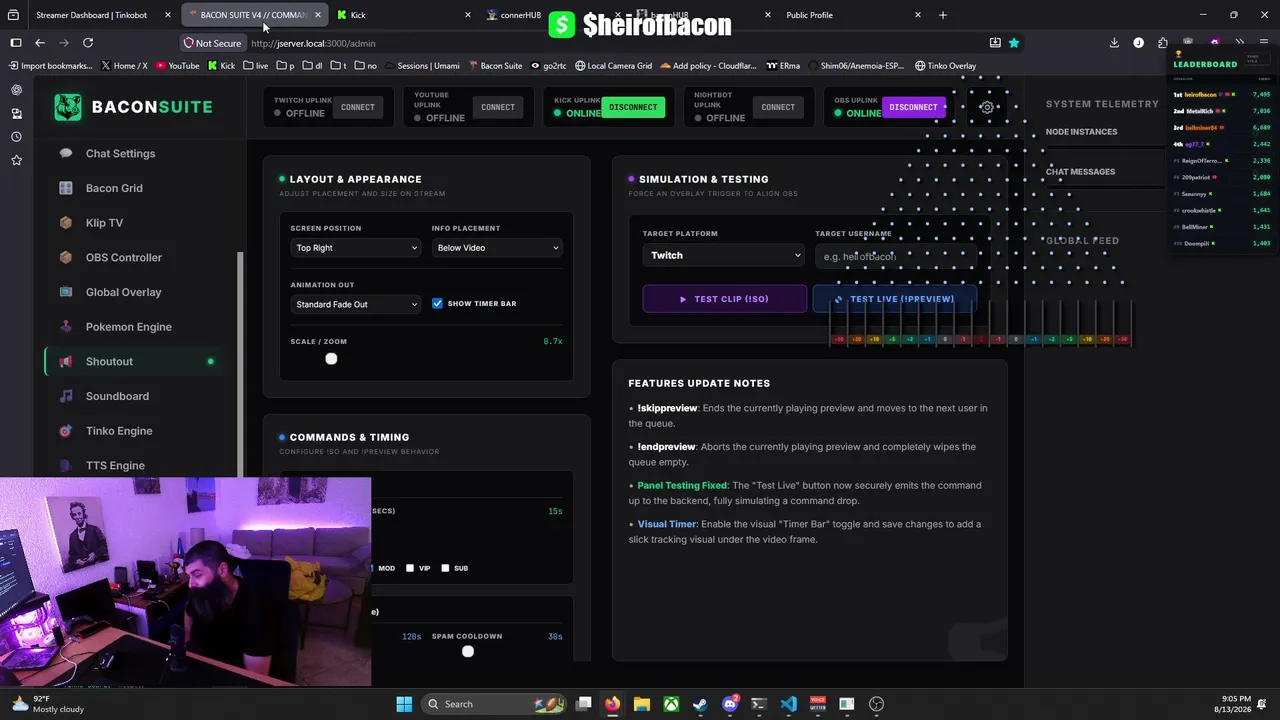The width and height of the screenshot is (1280, 720).
Task: Click the Bacon Suite logo icon
Action: (68, 107)
